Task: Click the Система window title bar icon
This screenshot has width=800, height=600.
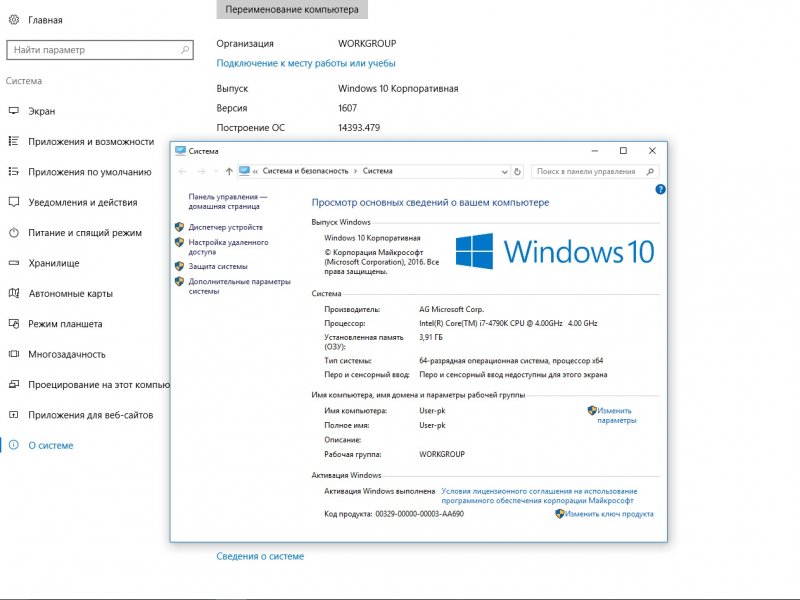Action: [180, 151]
